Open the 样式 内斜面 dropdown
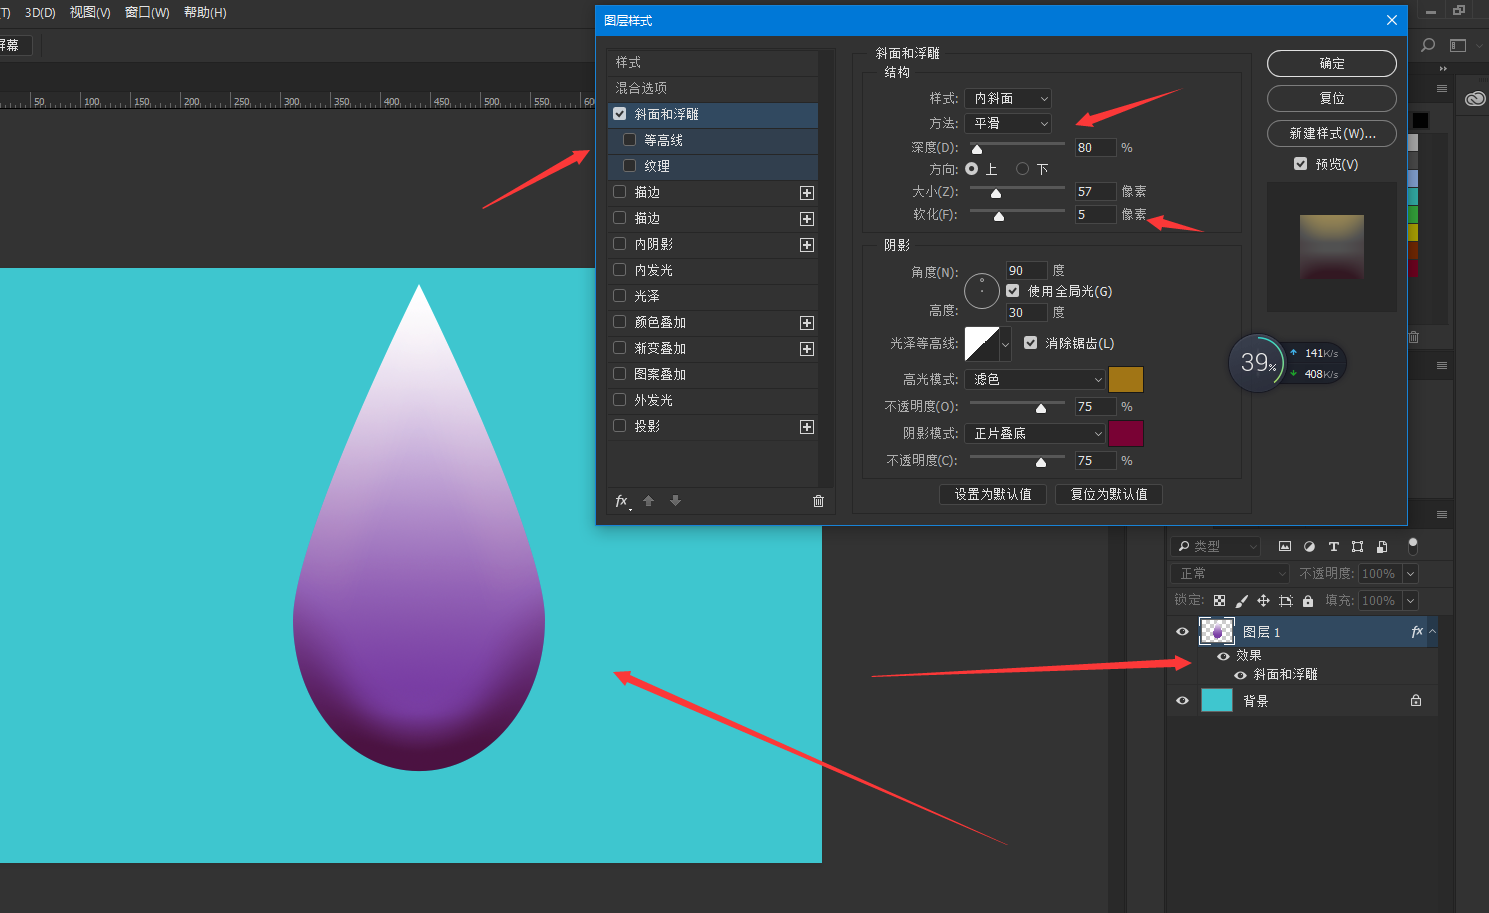The width and height of the screenshot is (1489, 913). (x=1008, y=98)
